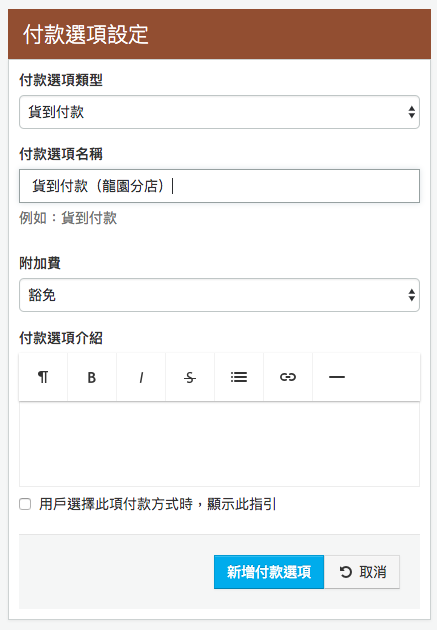Image resolution: width=437 pixels, height=630 pixels.
Task: Click the paragraph format icon
Action: [43, 377]
